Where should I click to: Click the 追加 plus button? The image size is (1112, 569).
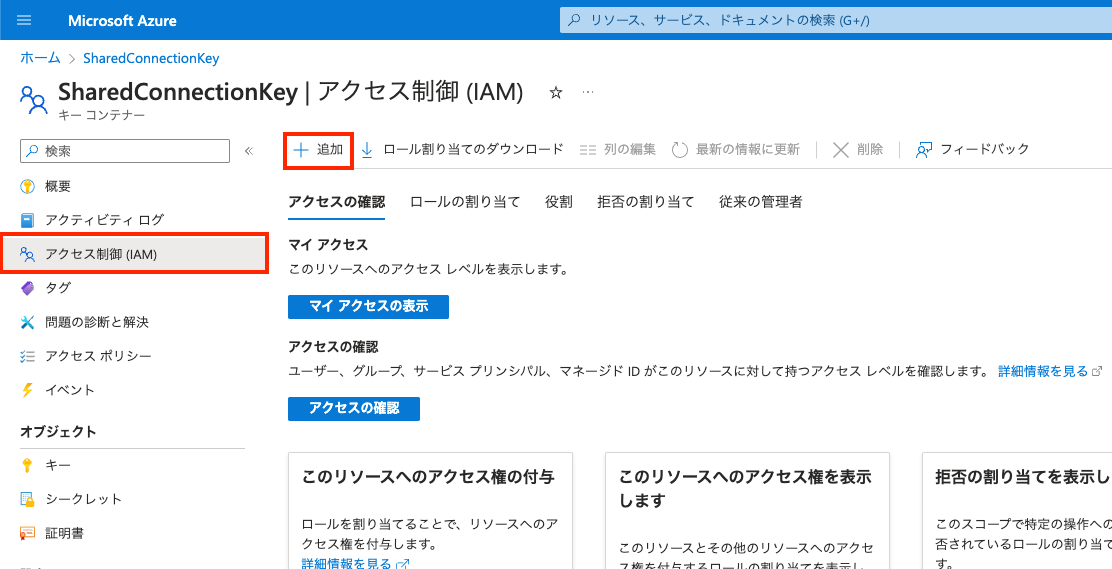[x=318, y=150]
